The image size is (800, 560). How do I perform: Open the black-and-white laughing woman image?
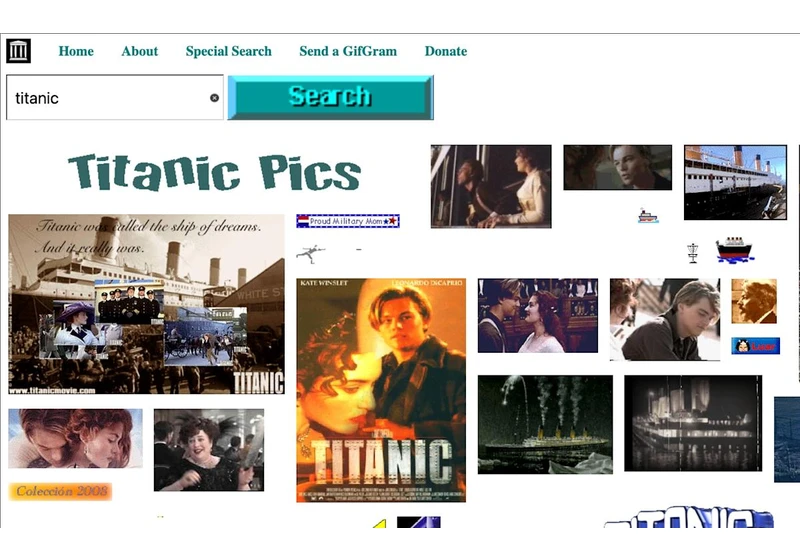point(209,450)
